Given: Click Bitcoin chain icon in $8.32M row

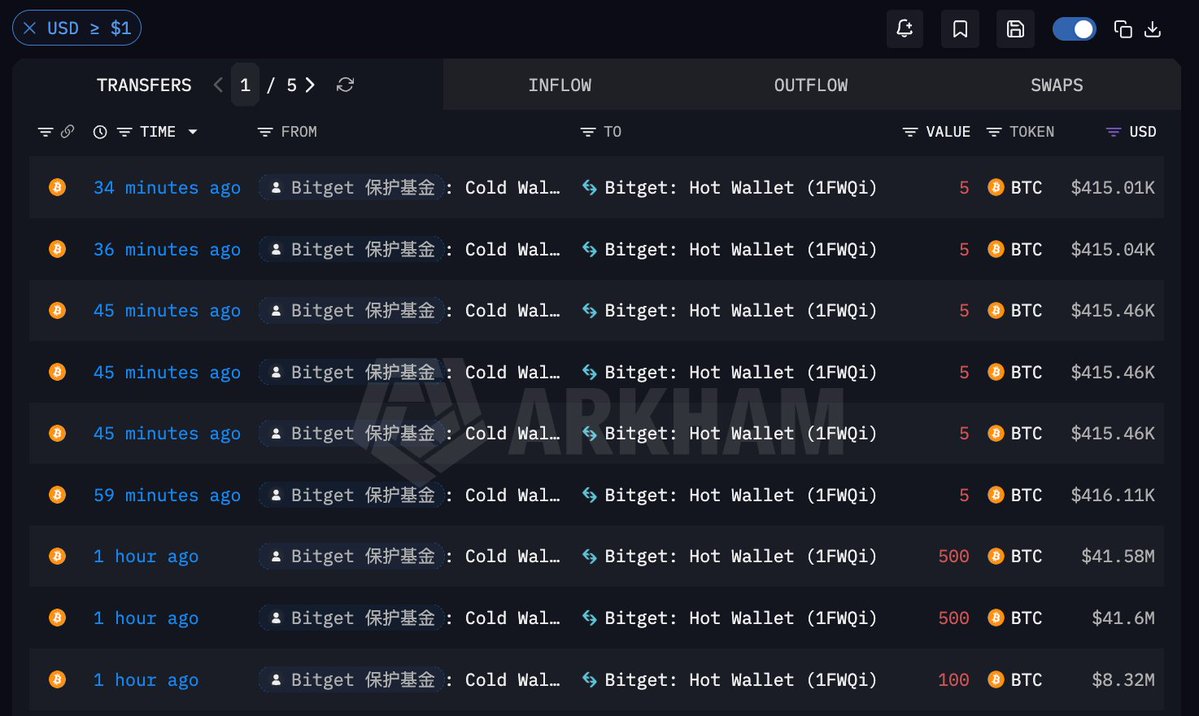Looking at the screenshot, I should coord(57,679).
